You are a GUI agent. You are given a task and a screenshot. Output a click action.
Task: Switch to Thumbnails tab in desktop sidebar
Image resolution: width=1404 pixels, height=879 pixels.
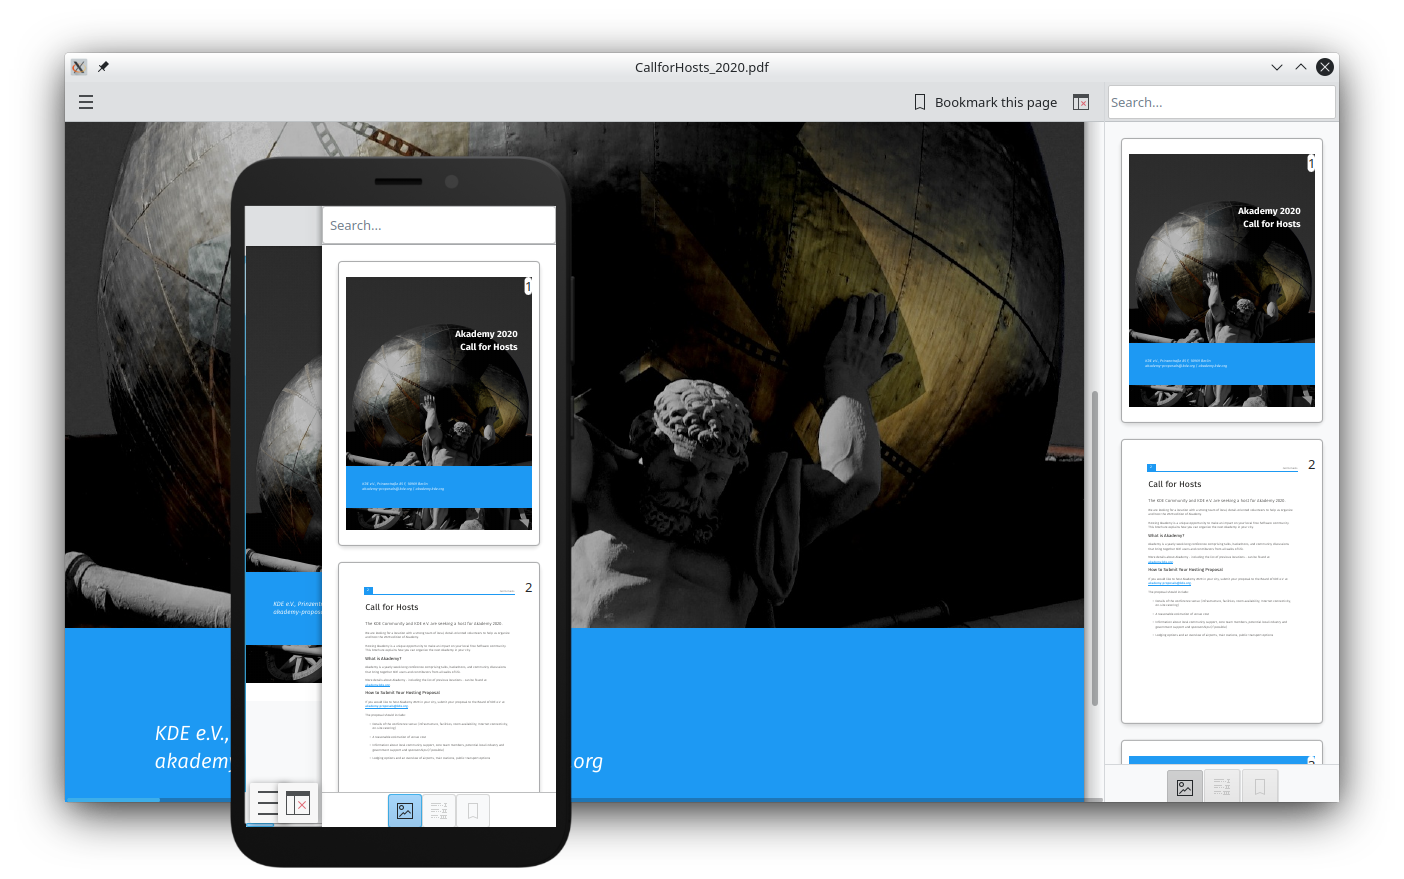coord(1185,787)
